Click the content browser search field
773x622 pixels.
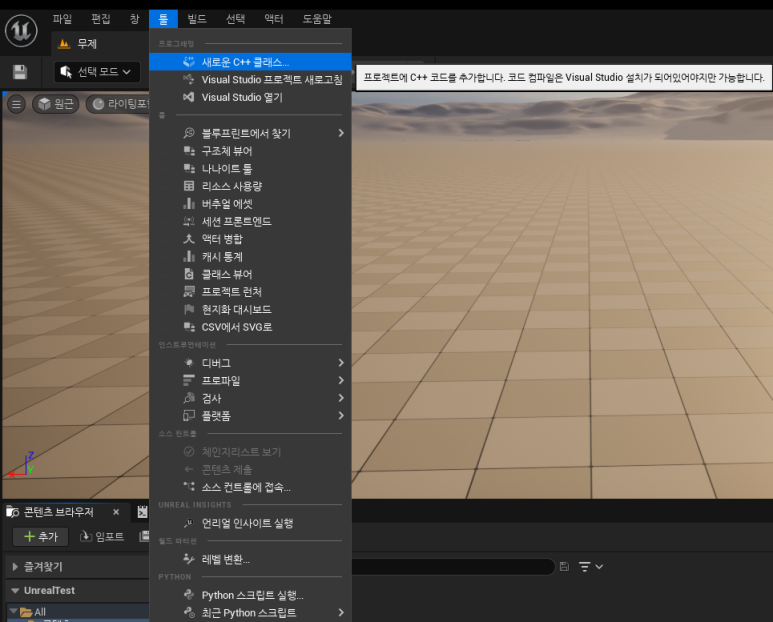click(x=453, y=567)
